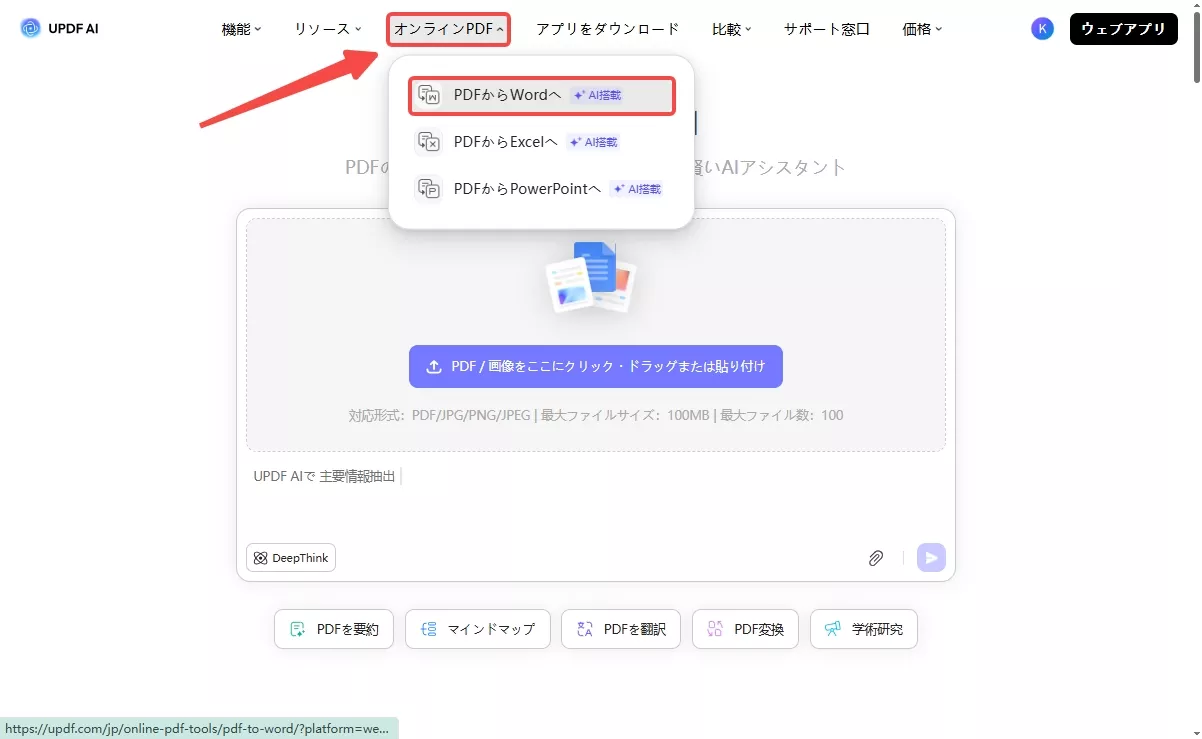Viewport: 1202px width, 739px height.
Task: Click the ウェブアプリ button
Action: [x=1123, y=29]
